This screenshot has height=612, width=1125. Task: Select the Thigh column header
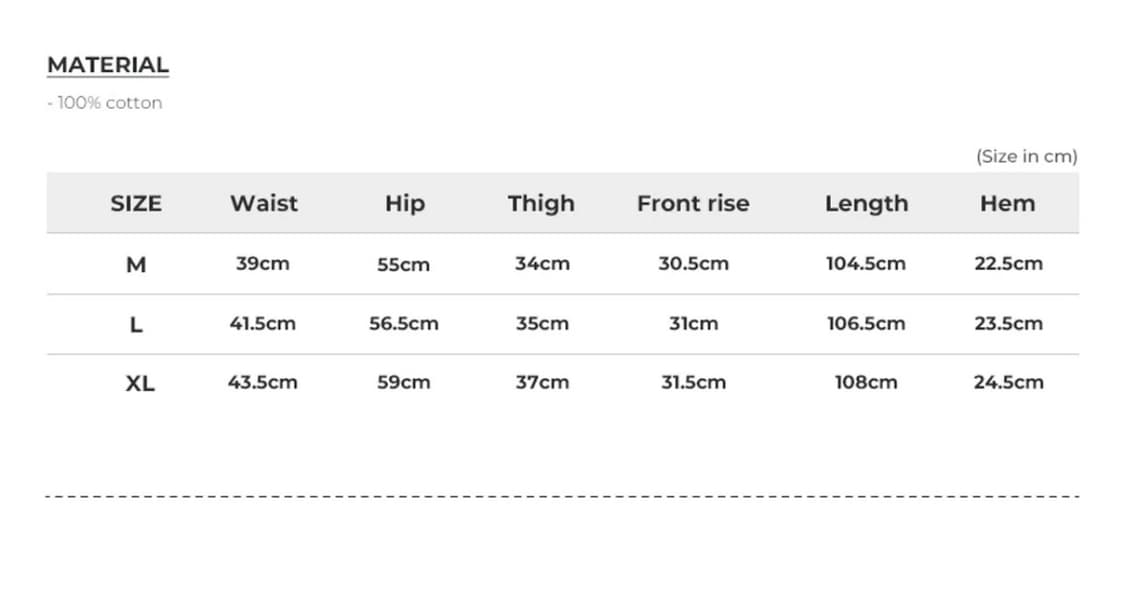(x=541, y=204)
